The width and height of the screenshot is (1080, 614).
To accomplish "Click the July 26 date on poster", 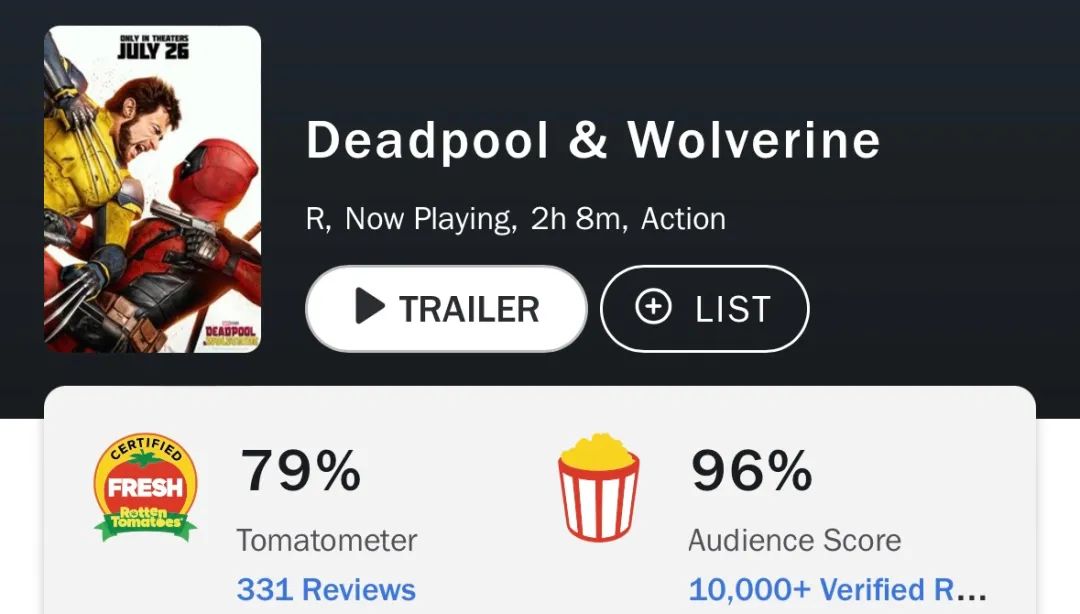I will pos(152,49).
